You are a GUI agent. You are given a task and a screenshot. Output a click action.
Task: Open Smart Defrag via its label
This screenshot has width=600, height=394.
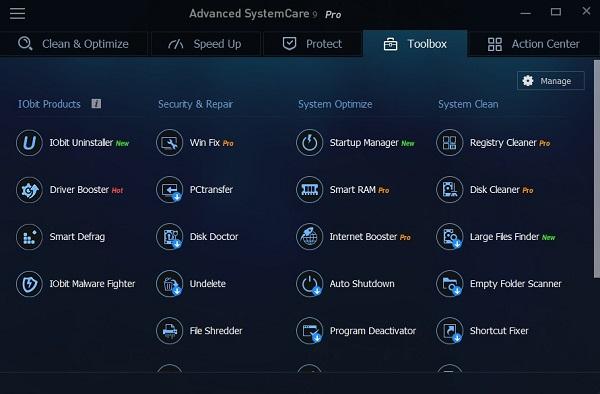coord(77,237)
